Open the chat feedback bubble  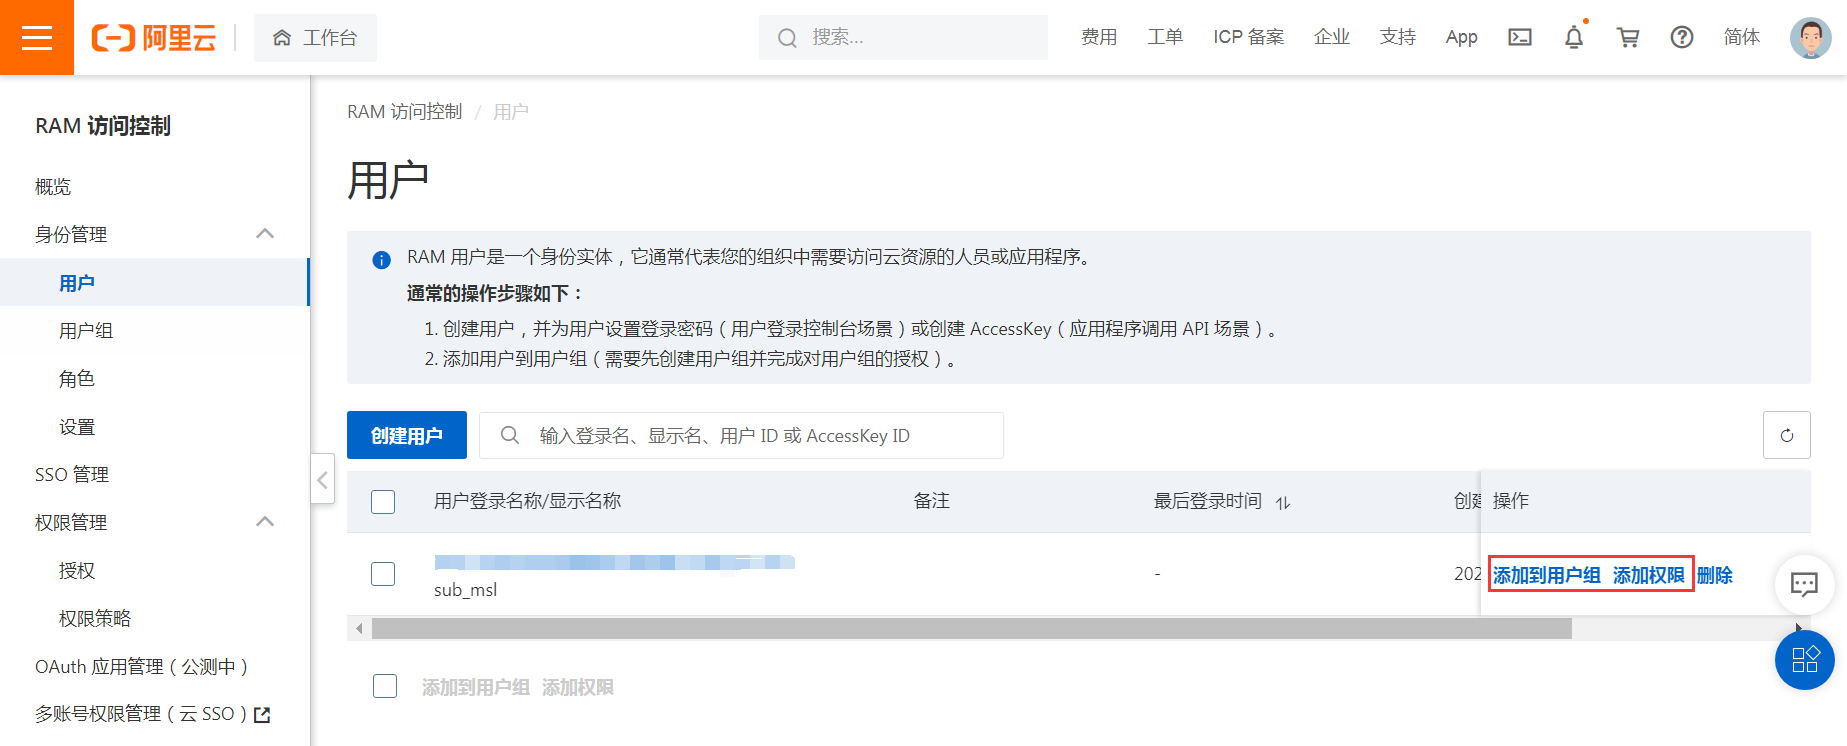(1804, 584)
